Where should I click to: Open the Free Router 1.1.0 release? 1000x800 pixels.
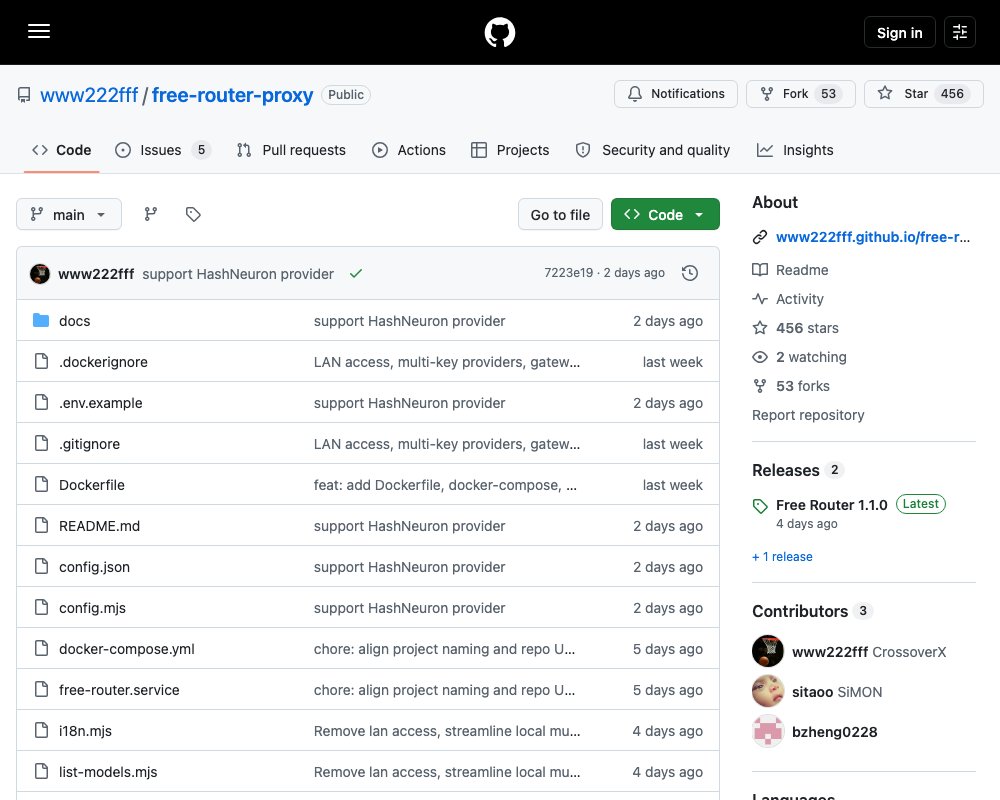tap(832, 505)
